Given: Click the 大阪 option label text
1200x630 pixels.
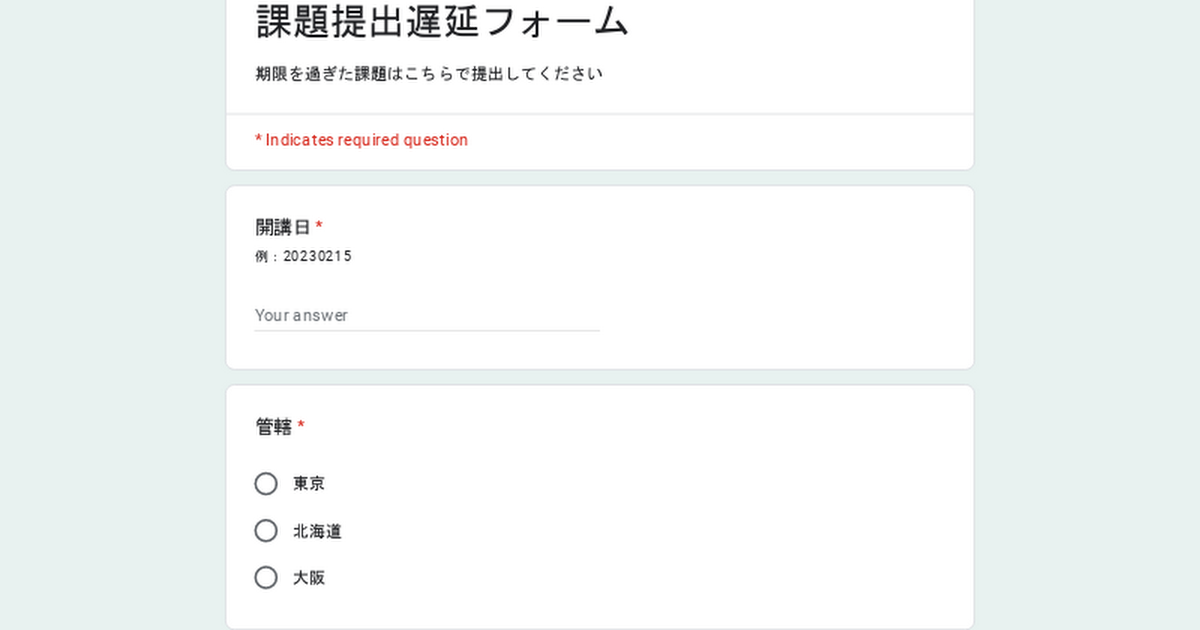Looking at the screenshot, I should coord(308,577).
